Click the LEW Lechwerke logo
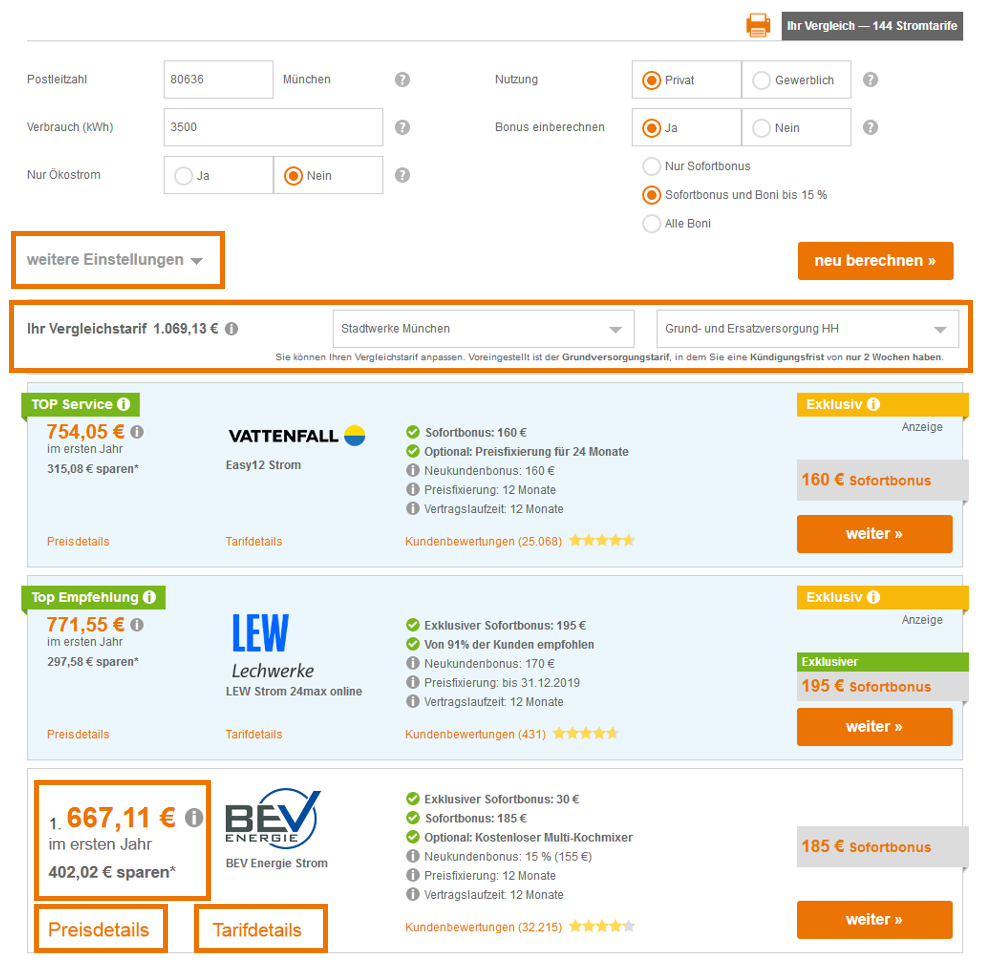Screen dimensions: 990x963 pyautogui.click(x=273, y=646)
